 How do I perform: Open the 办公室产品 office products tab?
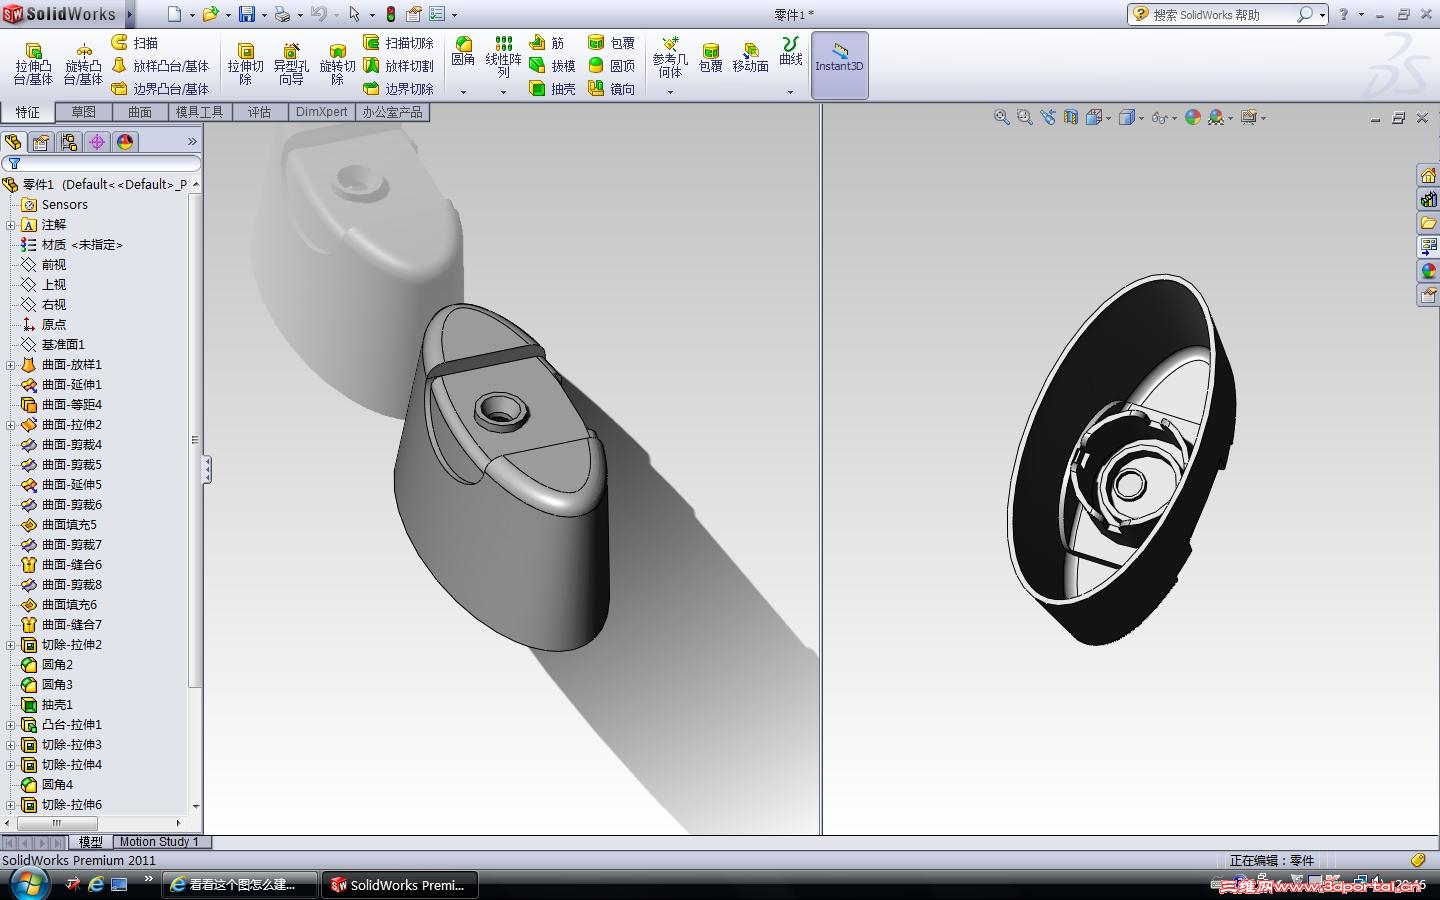click(392, 112)
